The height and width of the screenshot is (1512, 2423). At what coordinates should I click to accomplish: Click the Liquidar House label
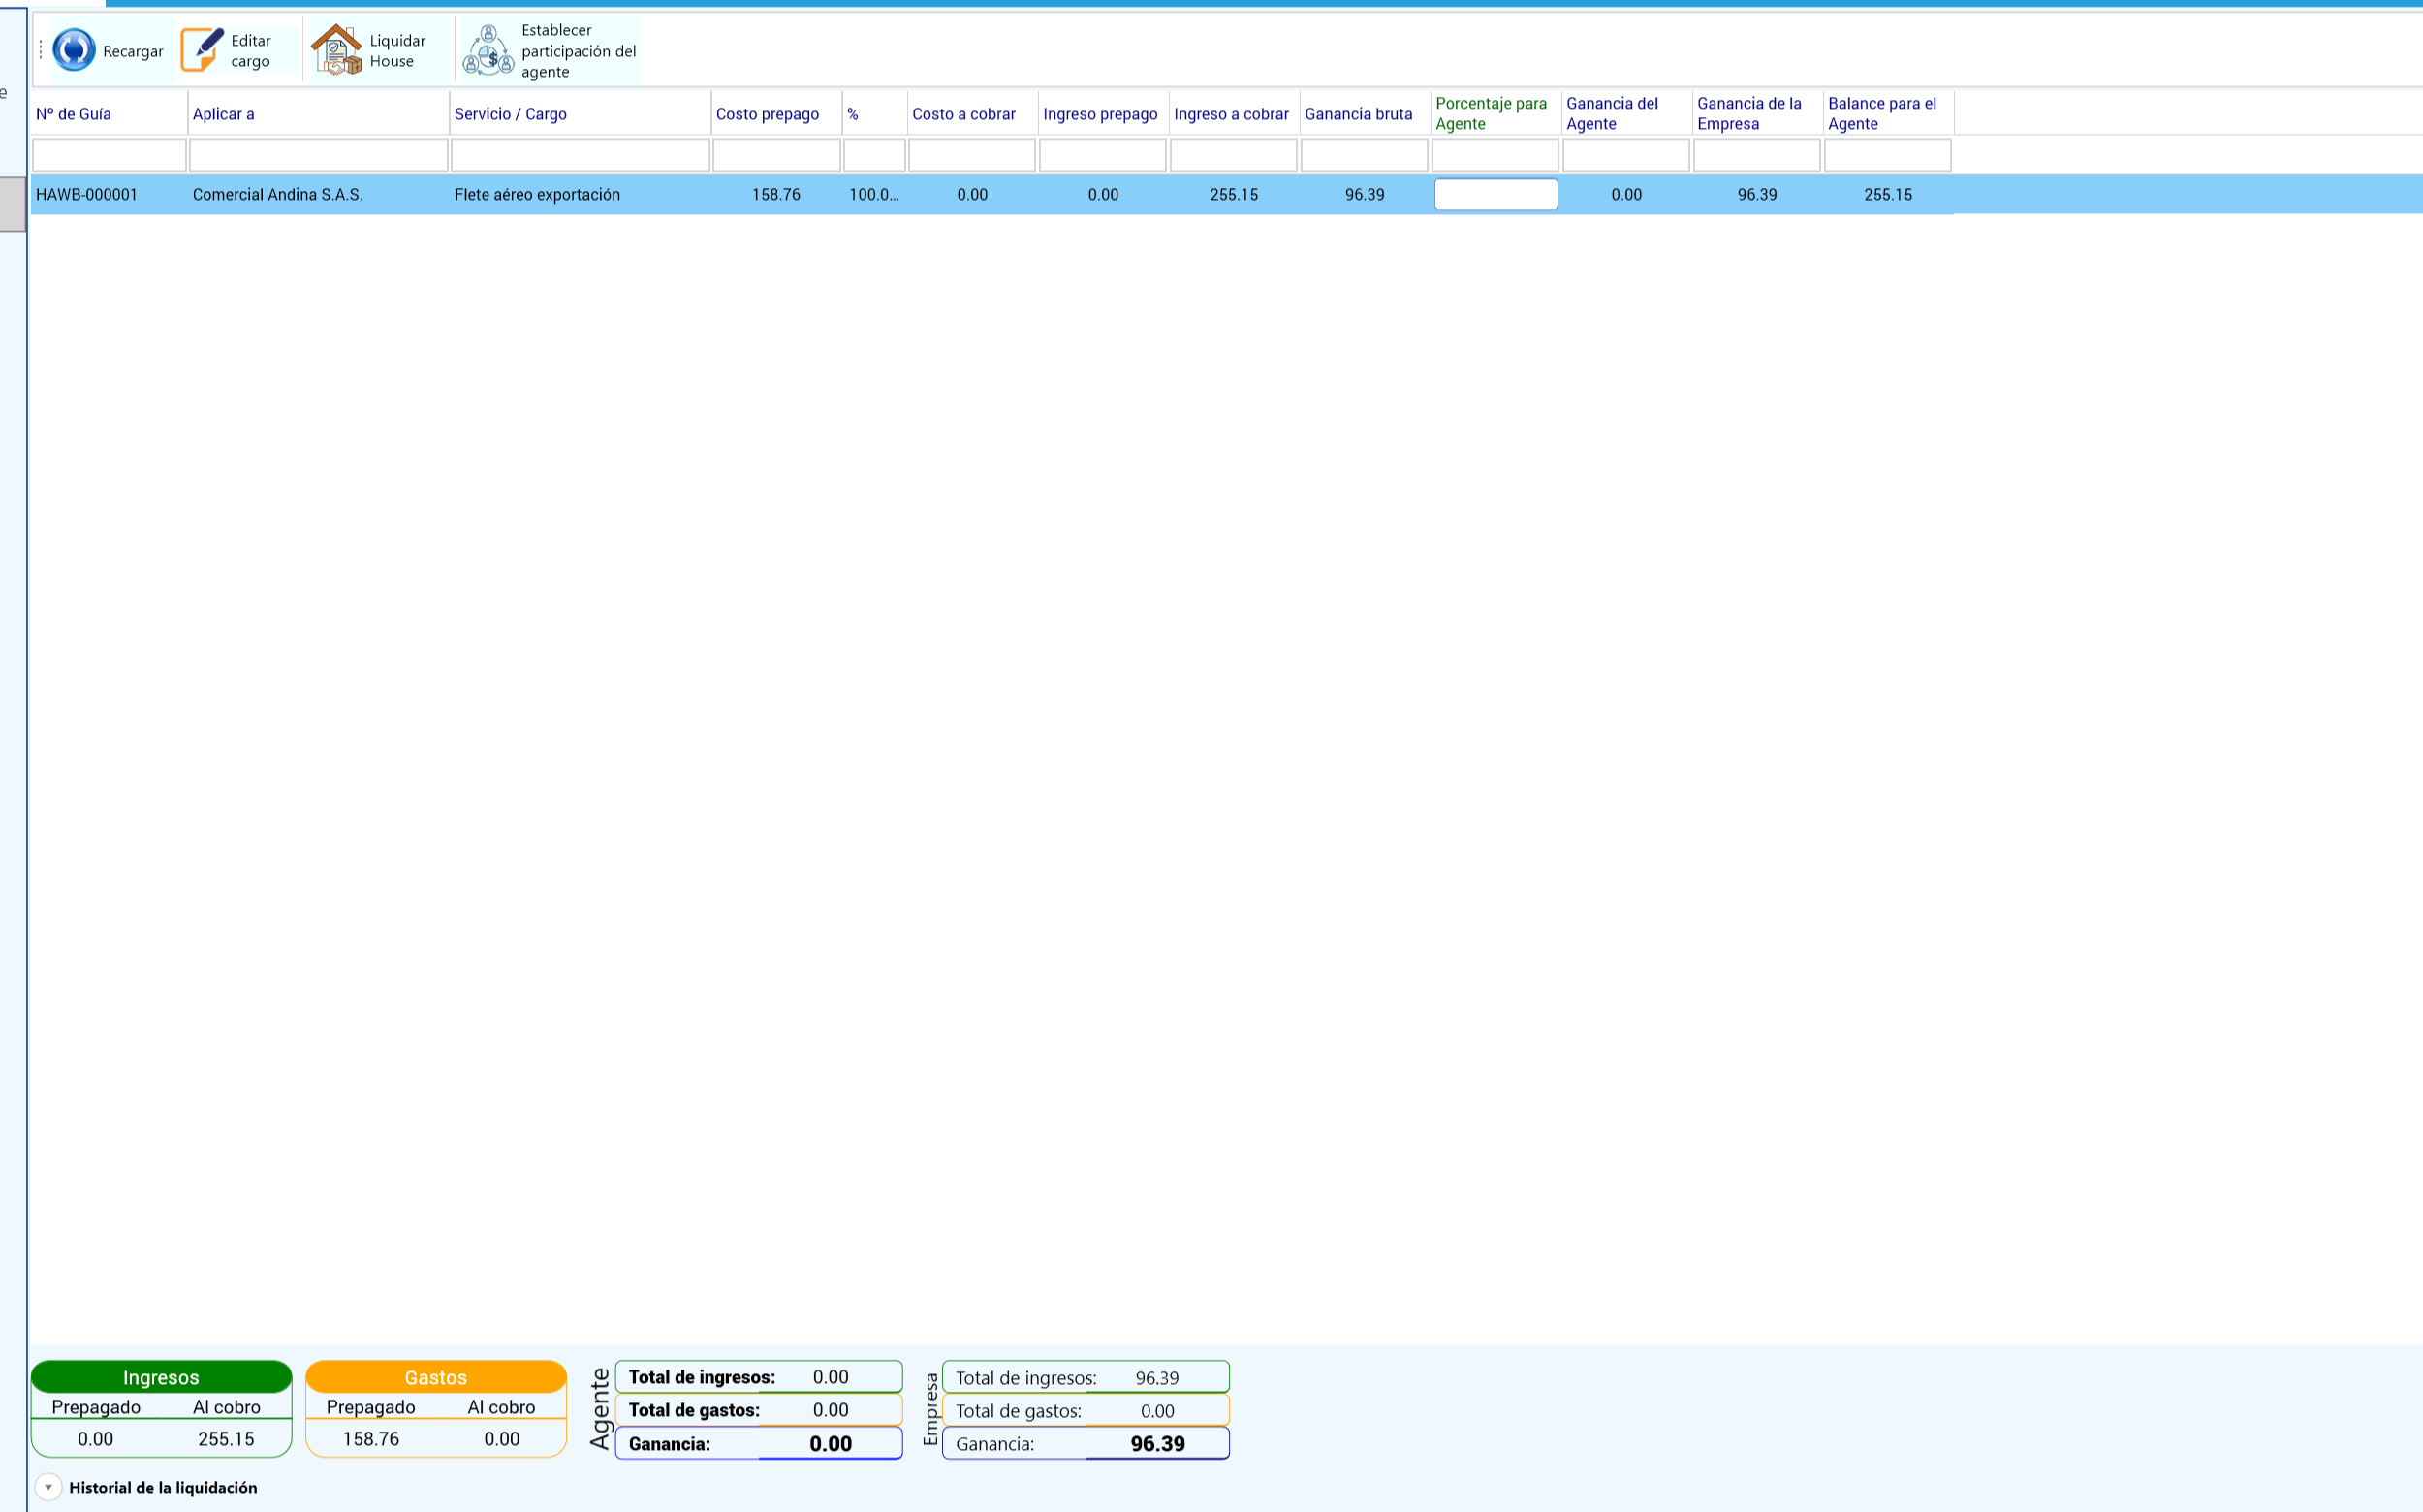[397, 51]
